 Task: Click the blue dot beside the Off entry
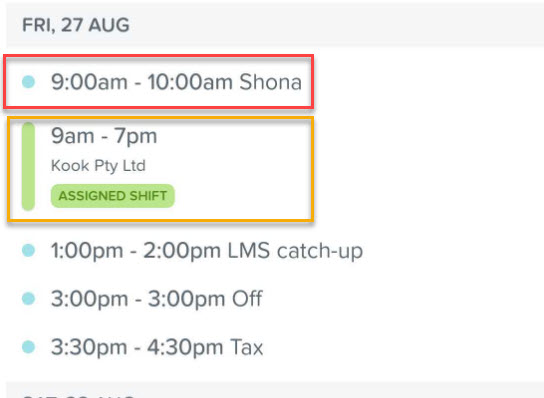tap(28, 298)
